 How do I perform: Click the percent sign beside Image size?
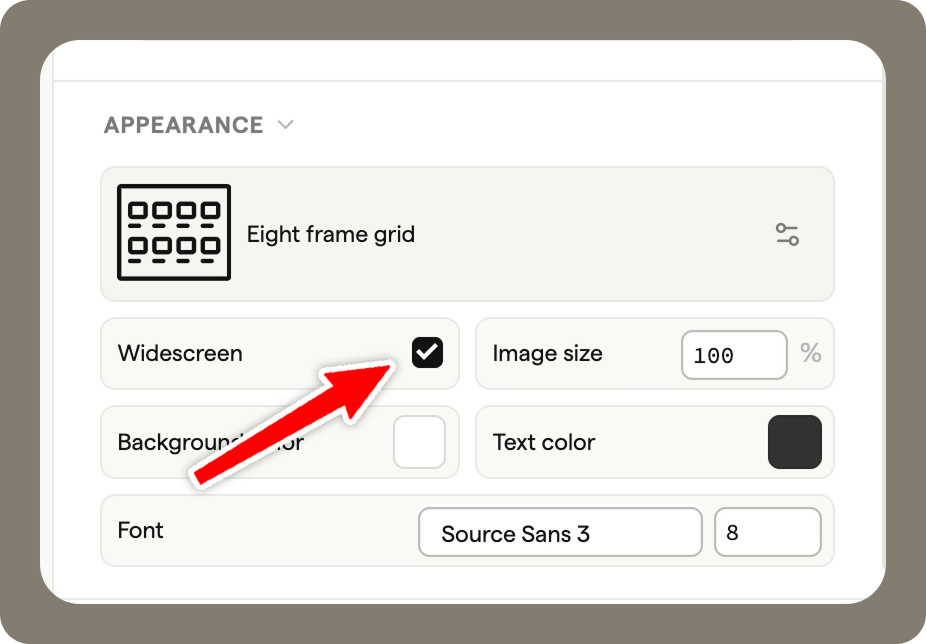810,353
